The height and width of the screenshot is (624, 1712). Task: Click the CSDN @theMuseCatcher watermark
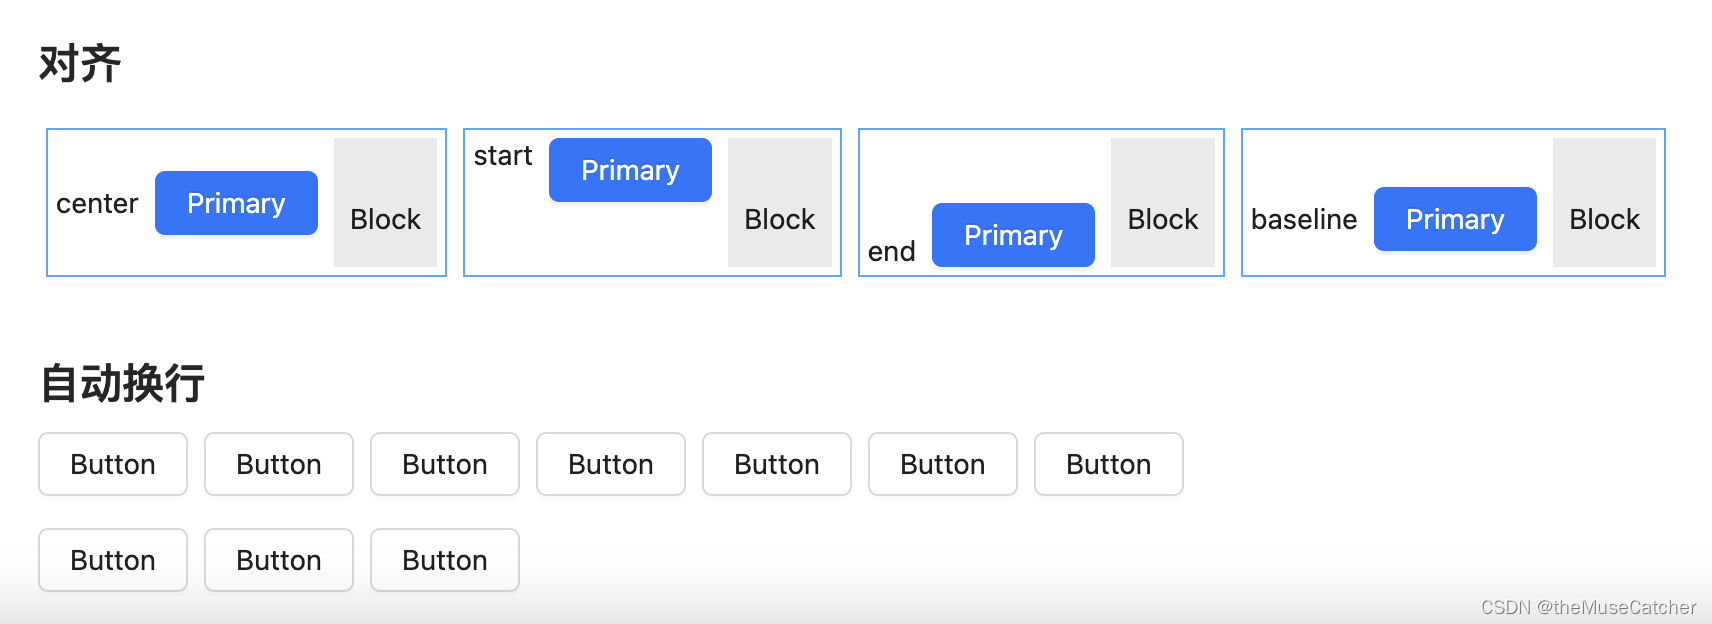tap(1588, 607)
